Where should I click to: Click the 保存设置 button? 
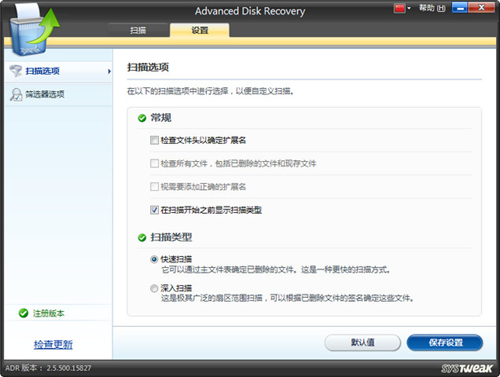445,343
